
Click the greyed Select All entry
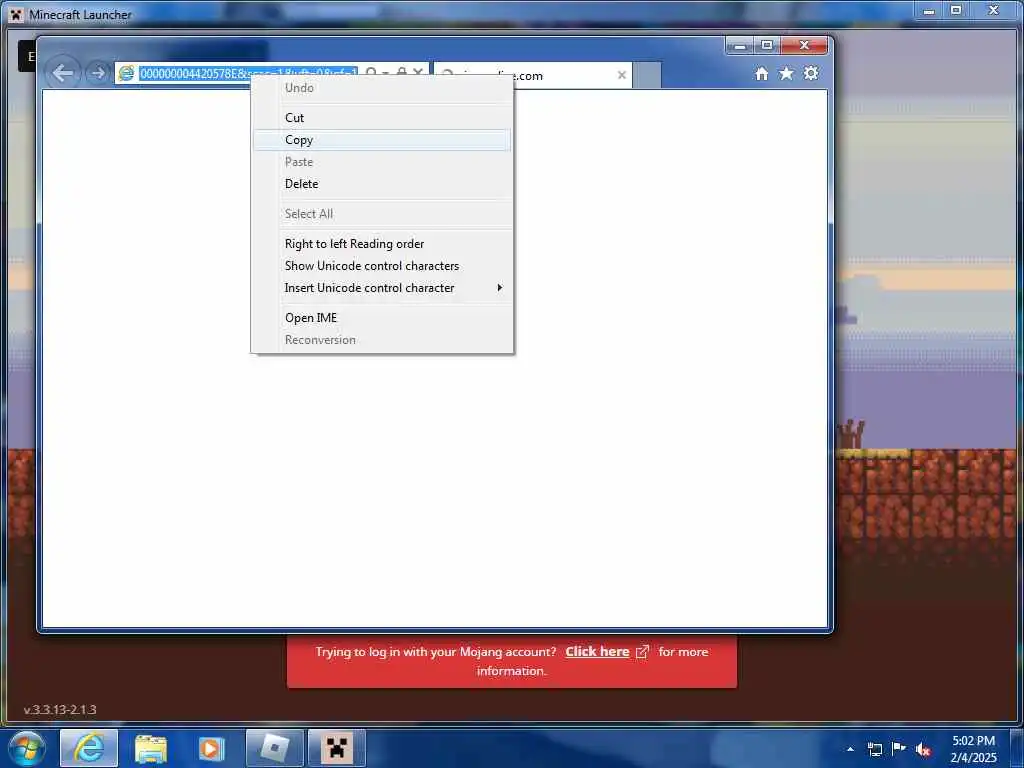point(382,214)
